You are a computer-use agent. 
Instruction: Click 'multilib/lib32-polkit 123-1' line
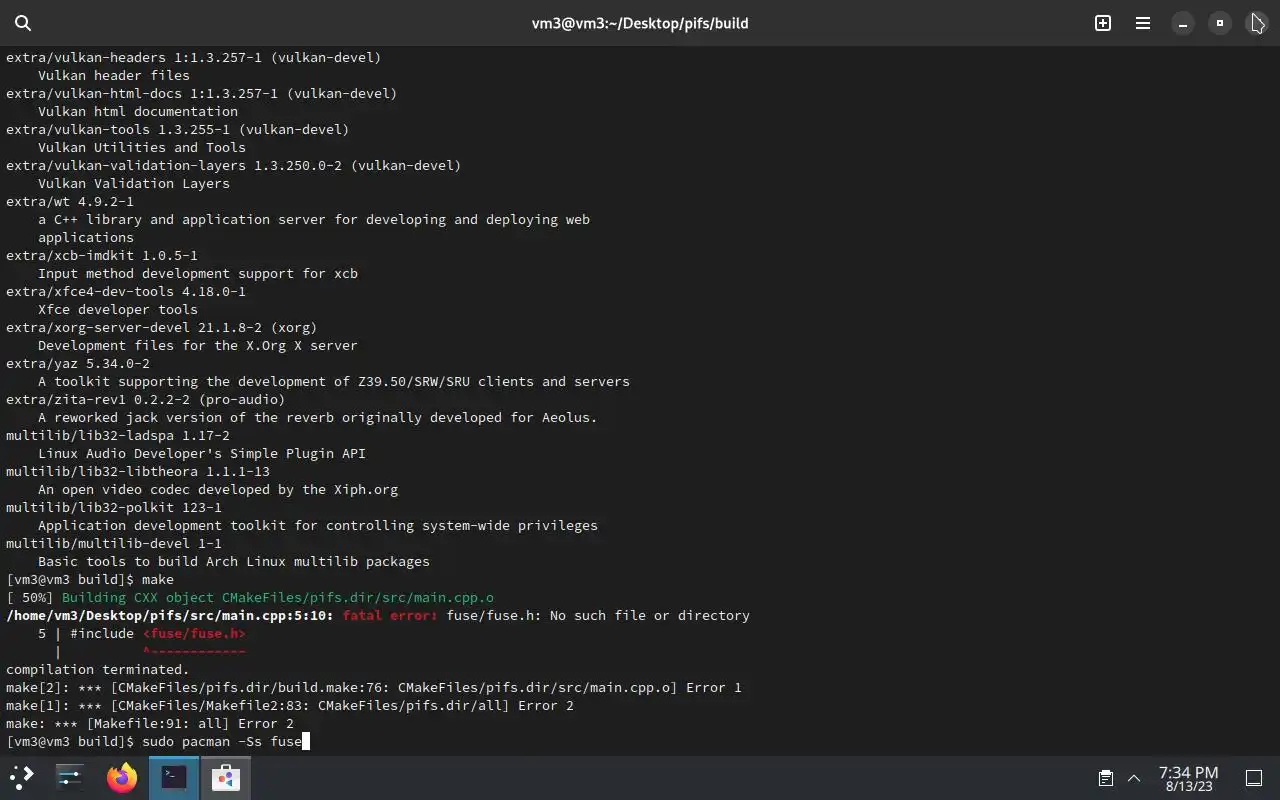114,507
